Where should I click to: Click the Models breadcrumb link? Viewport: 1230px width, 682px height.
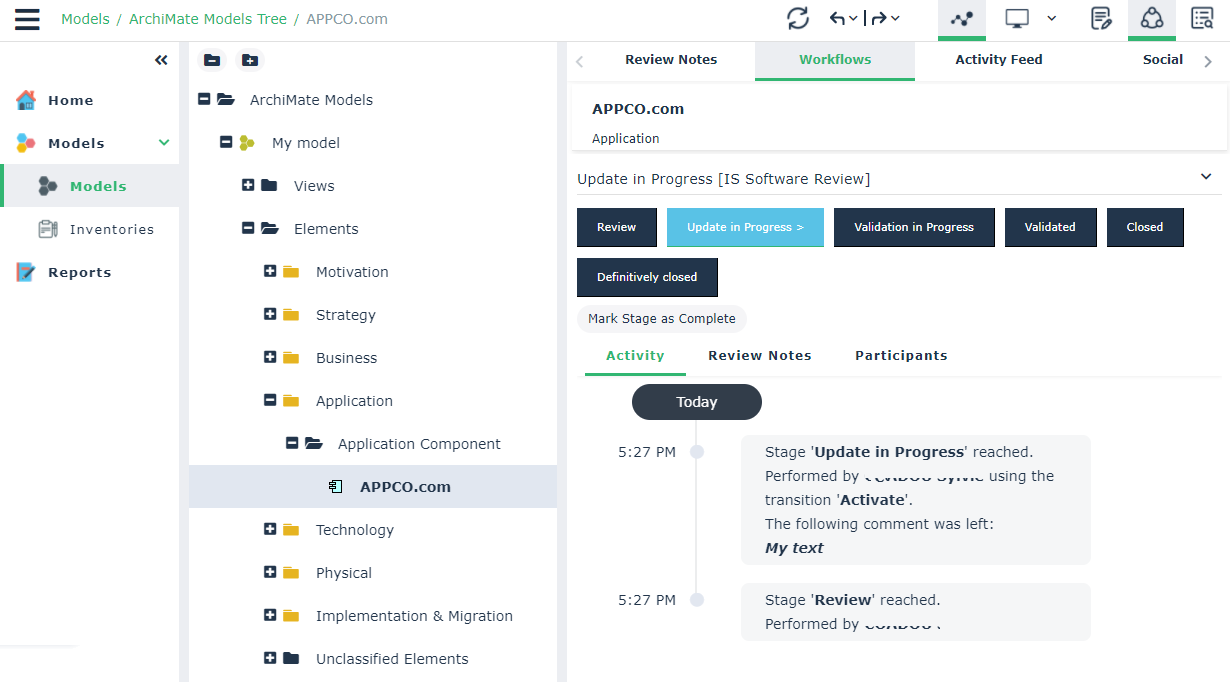[85, 19]
